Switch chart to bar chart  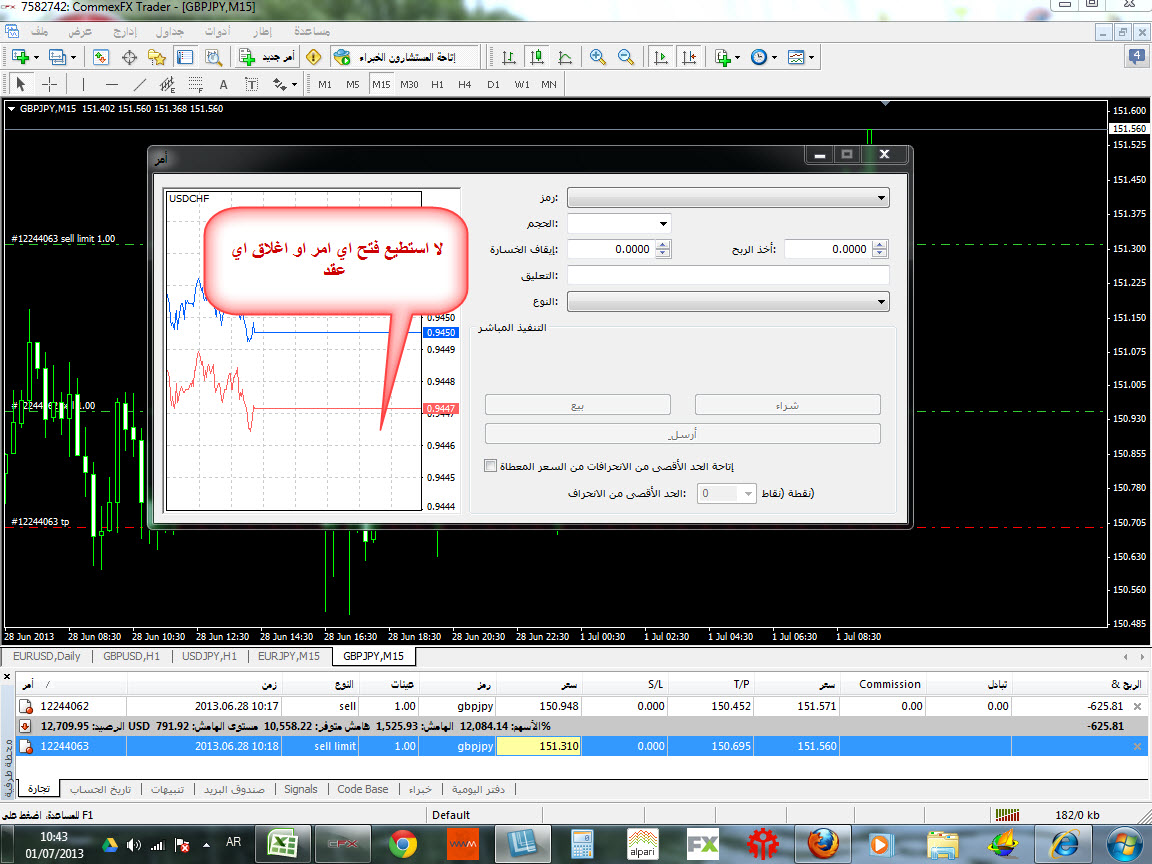pyautogui.click(x=508, y=57)
